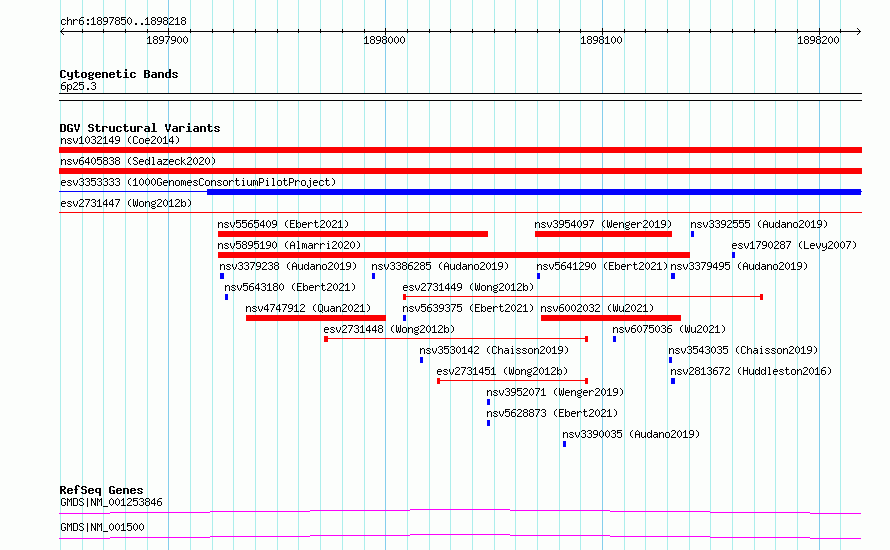Click the nsv3543035 (Chaisson2019) label
The width and height of the screenshot is (890, 550).
[744, 350]
